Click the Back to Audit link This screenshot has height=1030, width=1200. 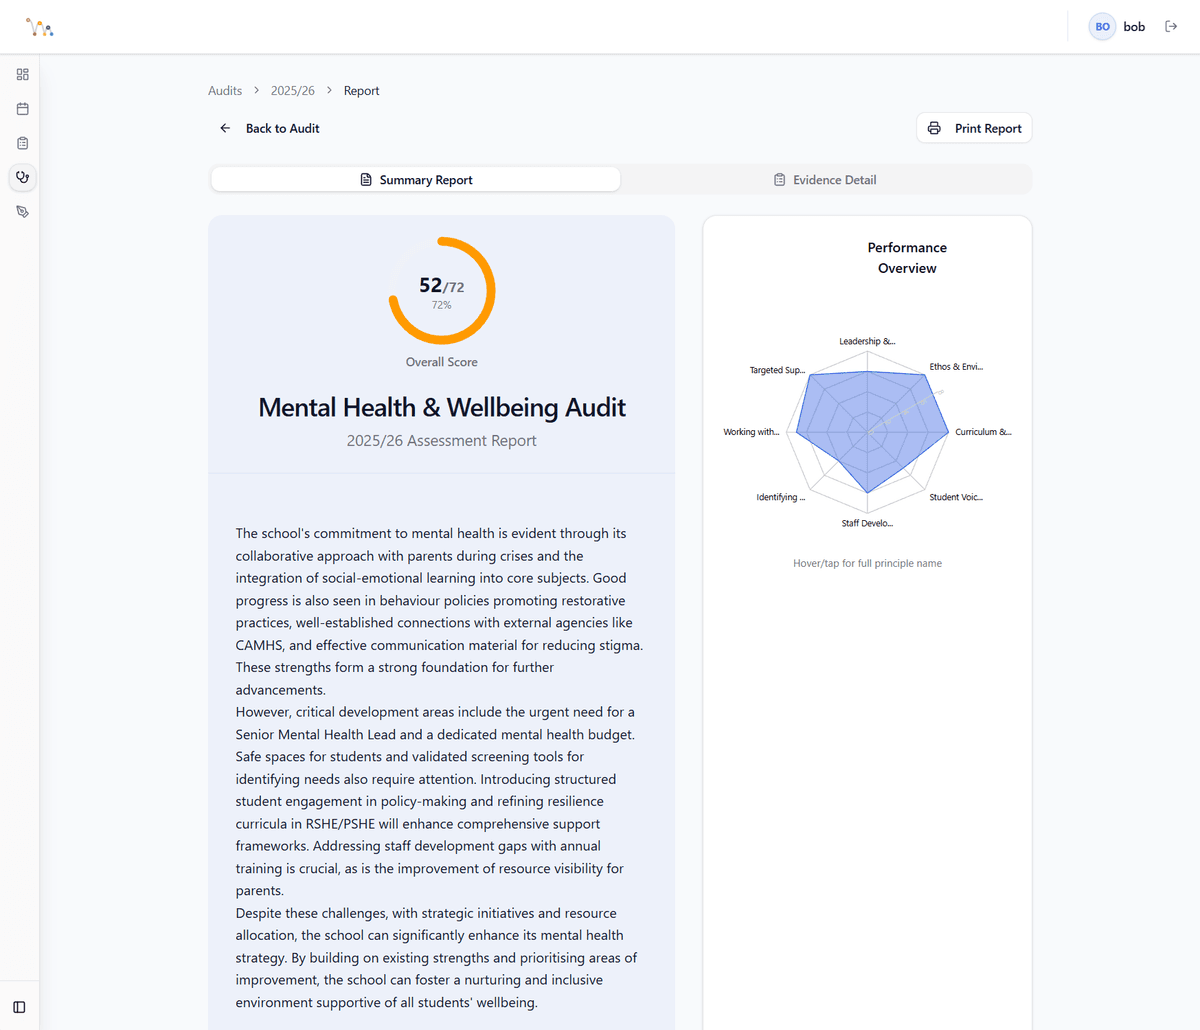pyautogui.click(x=282, y=128)
